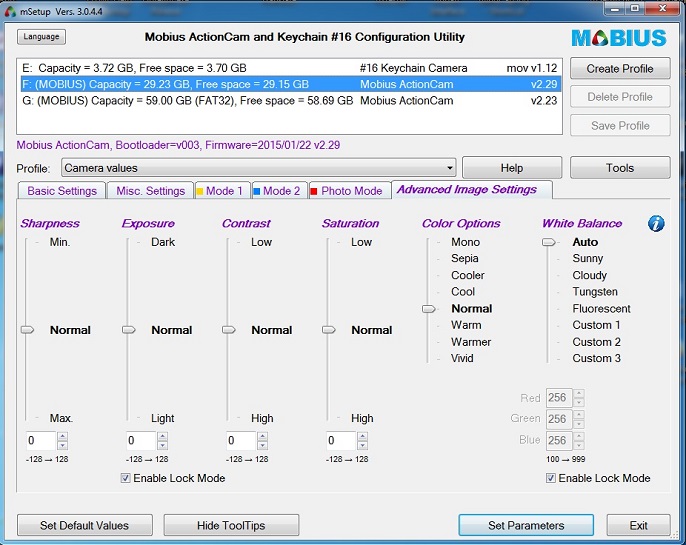Increase Saturation value with up arrow
This screenshot has height=545, width=686.
coord(362,436)
